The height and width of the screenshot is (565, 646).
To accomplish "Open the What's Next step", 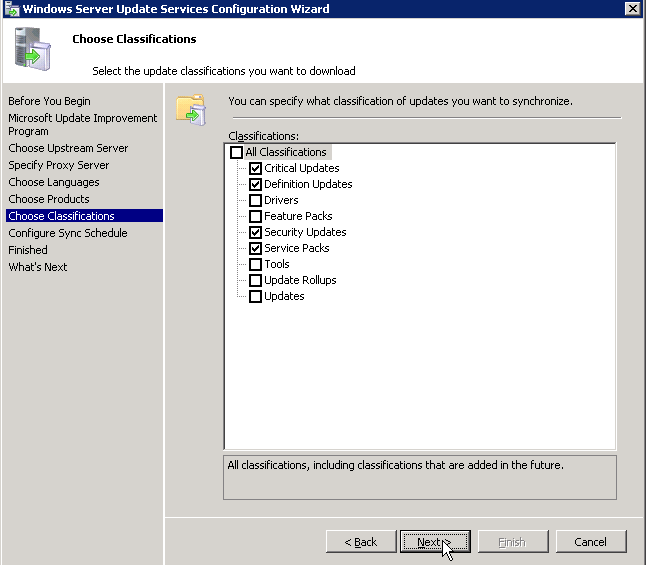I will coord(38,267).
